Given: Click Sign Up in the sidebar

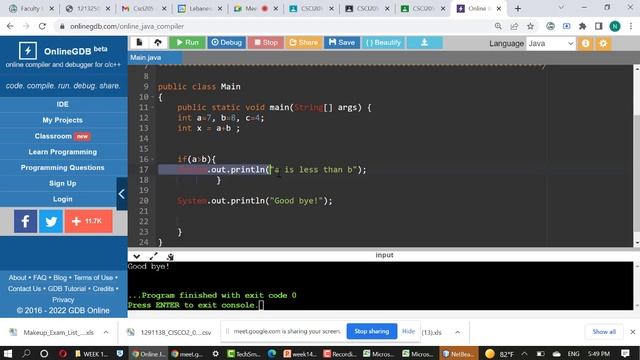Looking at the screenshot, I should pyautogui.click(x=63, y=183).
